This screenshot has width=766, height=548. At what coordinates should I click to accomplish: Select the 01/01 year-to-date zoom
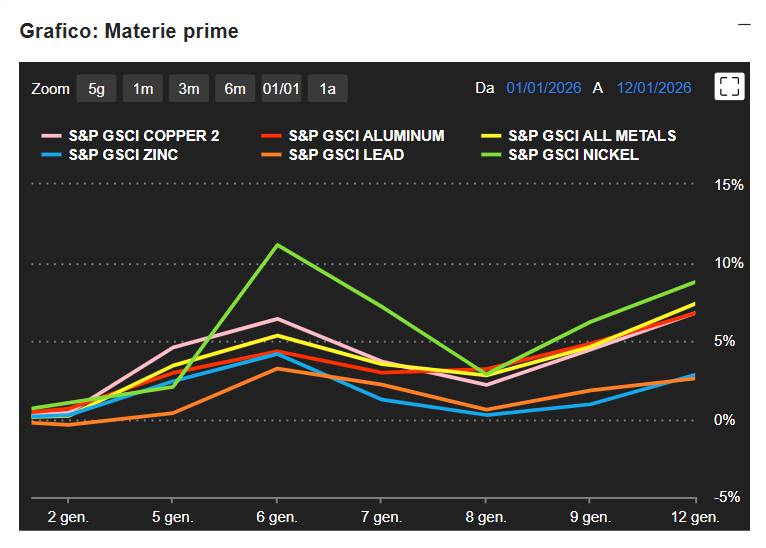[281, 88]
